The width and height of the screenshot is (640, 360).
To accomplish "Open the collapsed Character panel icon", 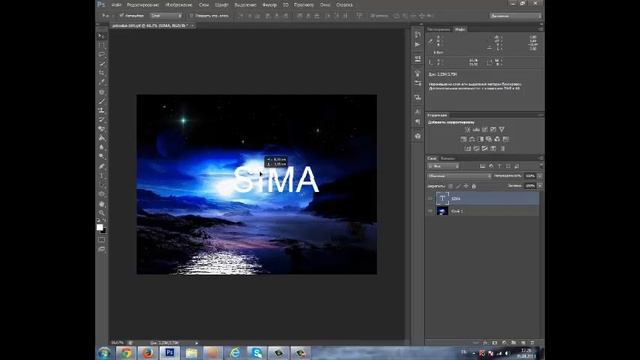I will 418,111.
